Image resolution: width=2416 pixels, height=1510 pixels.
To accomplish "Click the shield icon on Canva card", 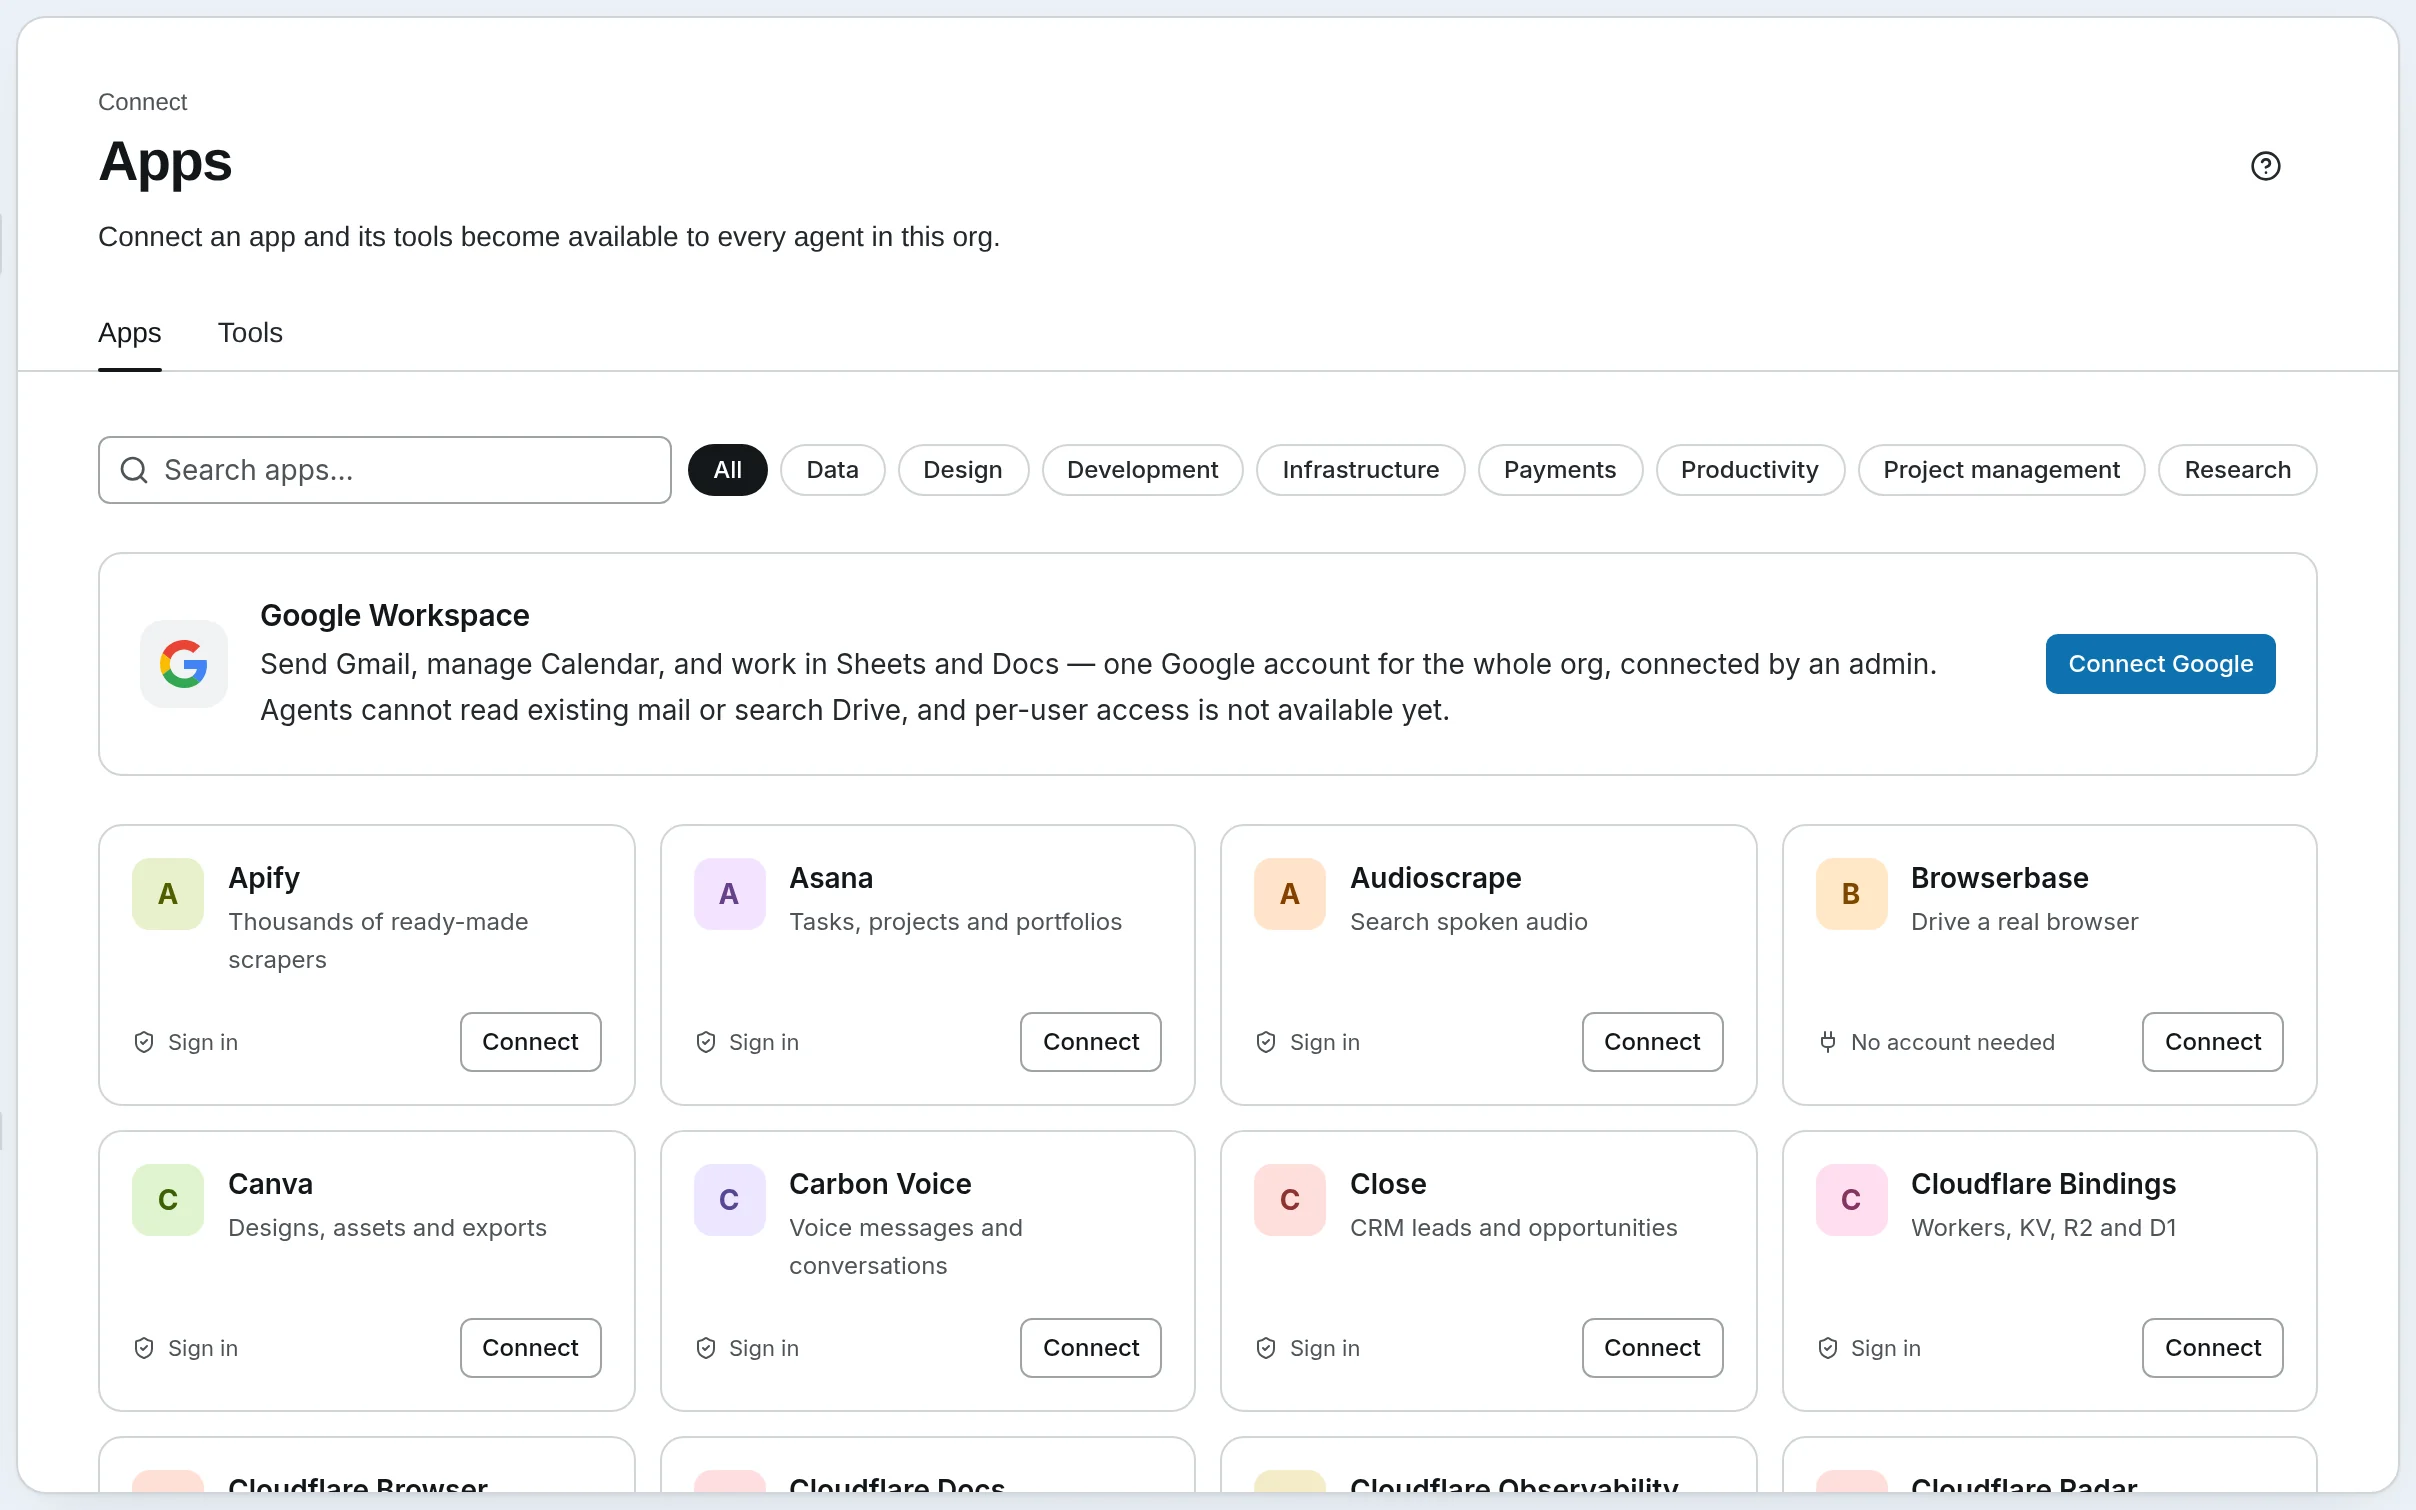I will 144,1348.
